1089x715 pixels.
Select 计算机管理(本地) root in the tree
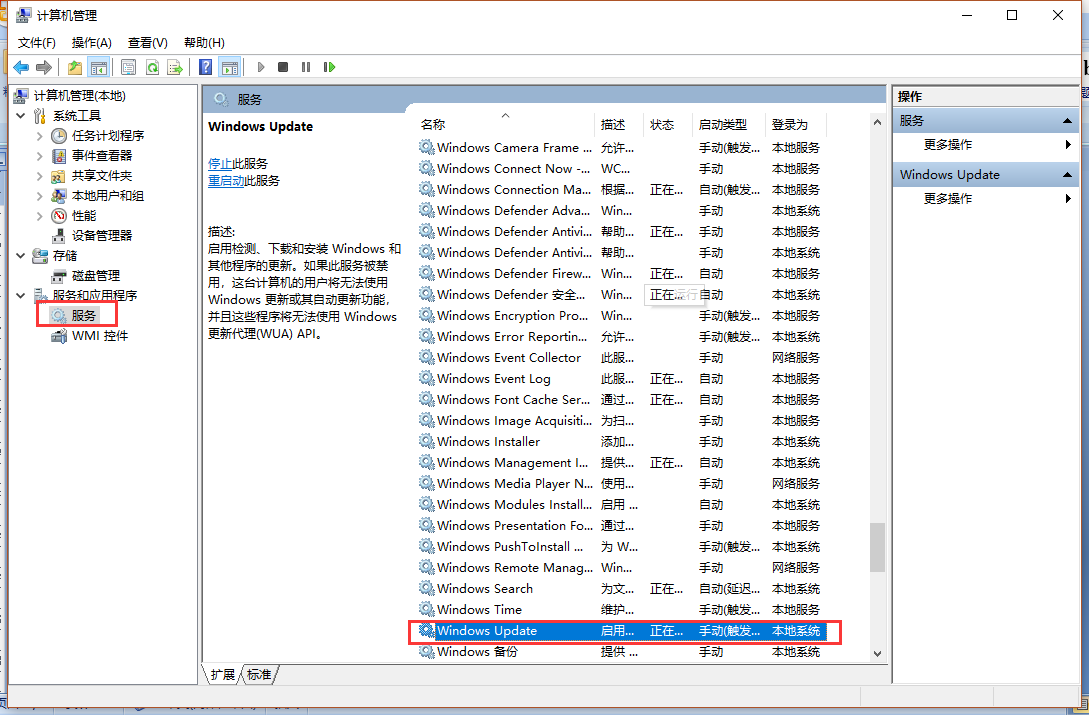pos(79,96)
